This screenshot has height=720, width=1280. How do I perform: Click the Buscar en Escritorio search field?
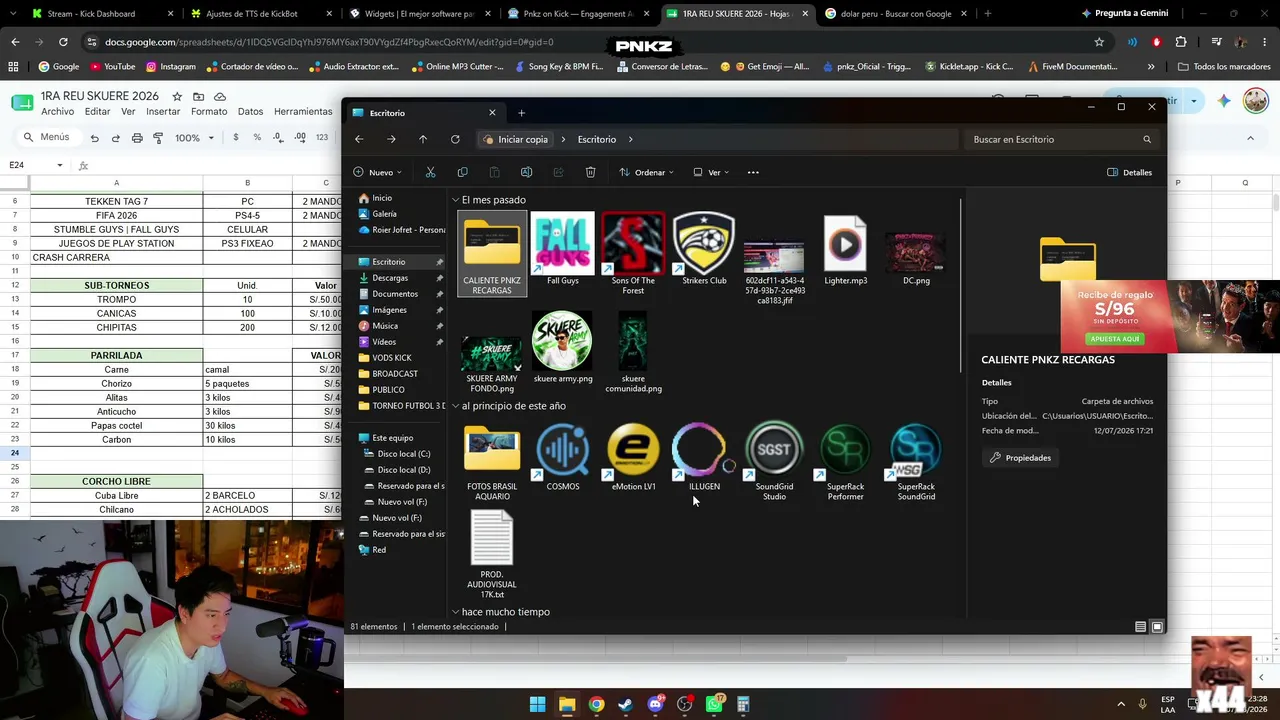point(1063,139)
